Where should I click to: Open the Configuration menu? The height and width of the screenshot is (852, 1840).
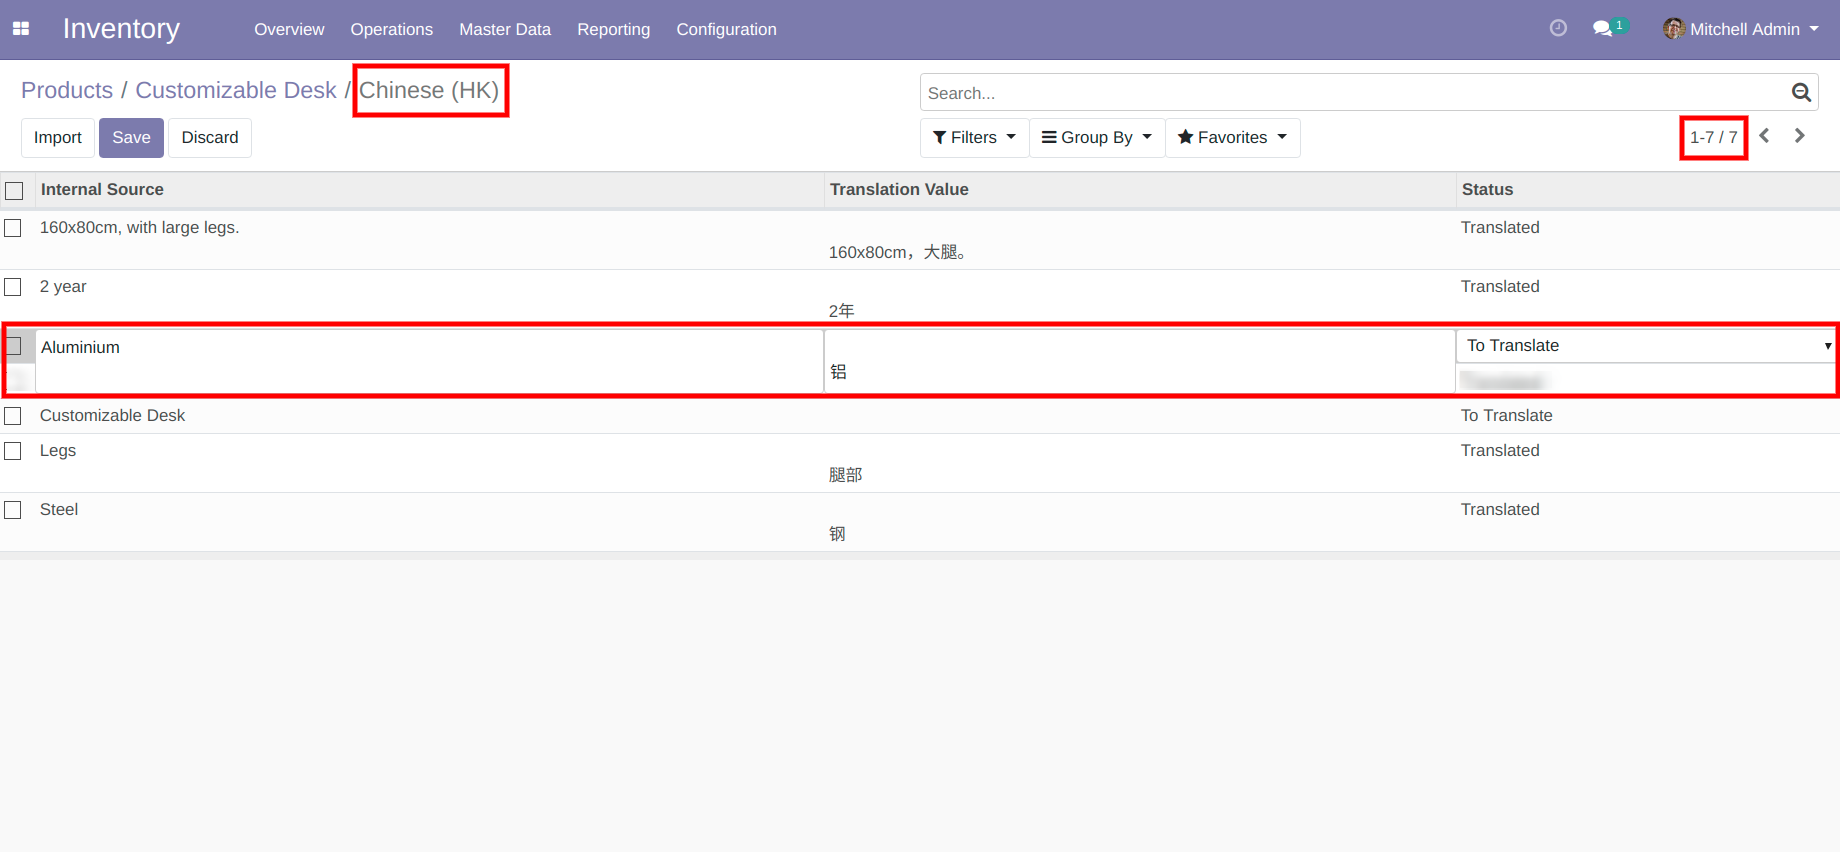pos(726,30)
